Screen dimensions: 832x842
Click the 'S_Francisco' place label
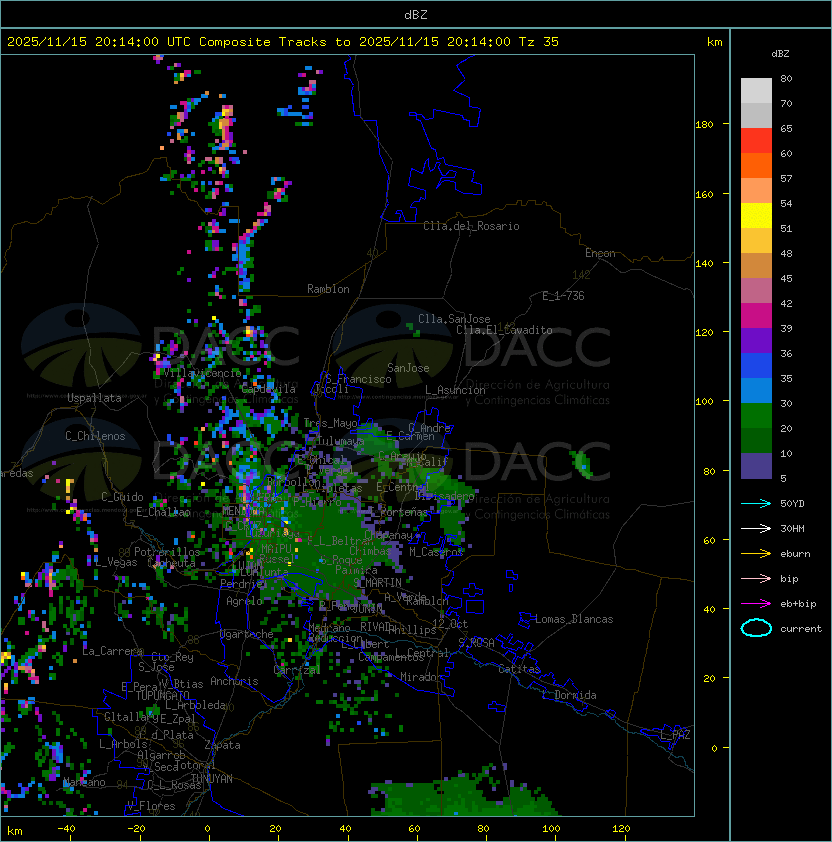point(358,379)
